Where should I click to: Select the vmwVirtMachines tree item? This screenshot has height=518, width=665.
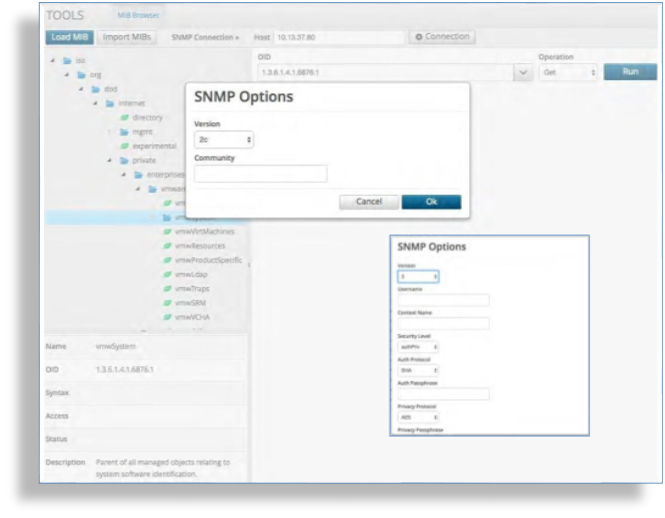click(x=204, y=232)
